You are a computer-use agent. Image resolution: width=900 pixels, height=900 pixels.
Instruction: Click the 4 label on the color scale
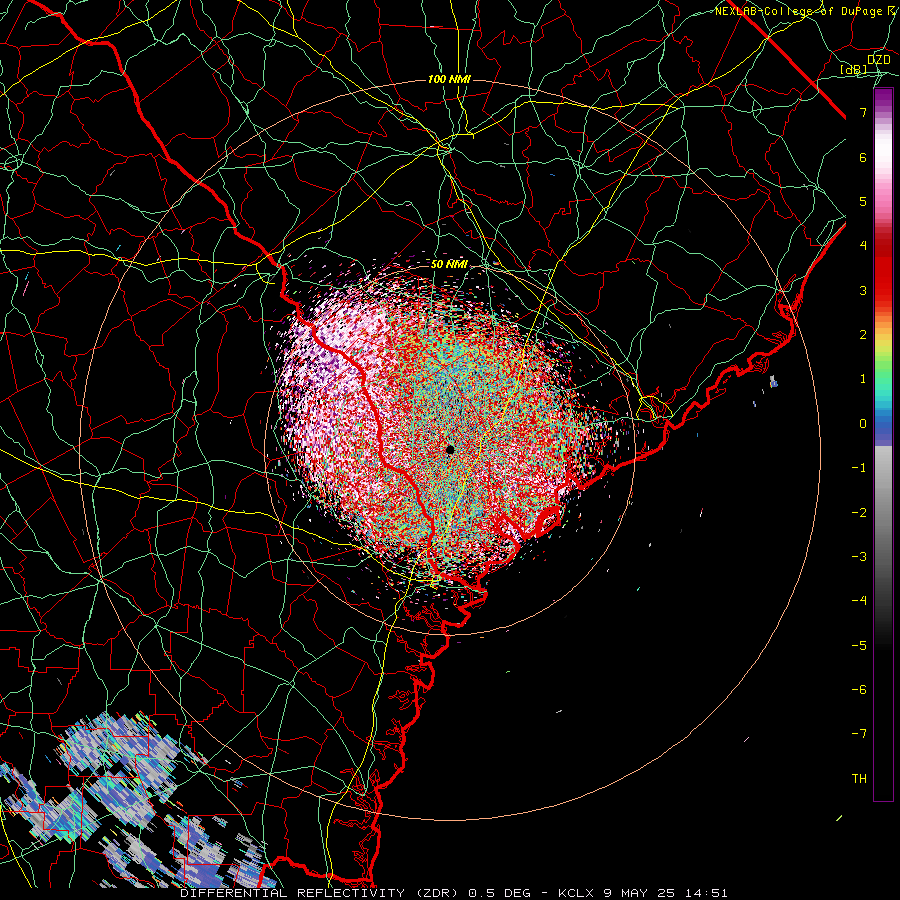863,246
